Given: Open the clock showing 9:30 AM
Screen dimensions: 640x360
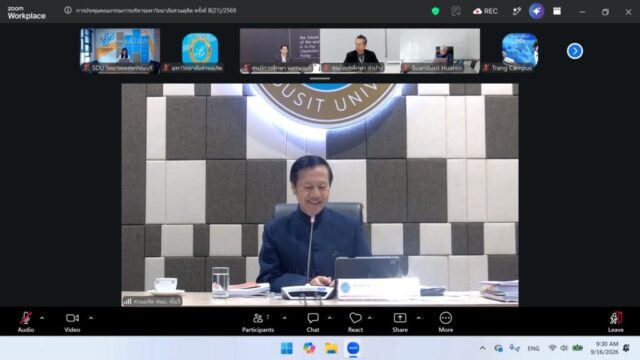Looking at the screenshot, I should coord(604,348).
